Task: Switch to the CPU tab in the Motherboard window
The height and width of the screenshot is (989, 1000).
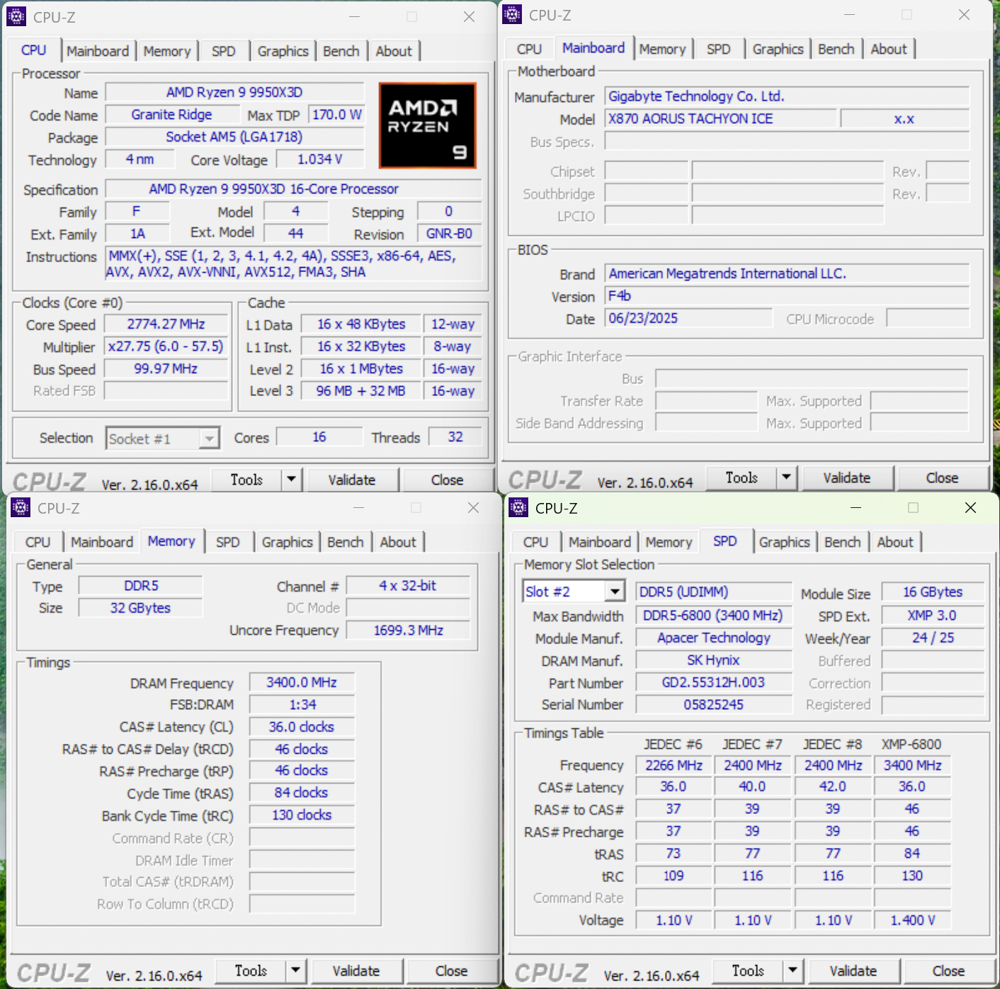Action: coord(529,49)
